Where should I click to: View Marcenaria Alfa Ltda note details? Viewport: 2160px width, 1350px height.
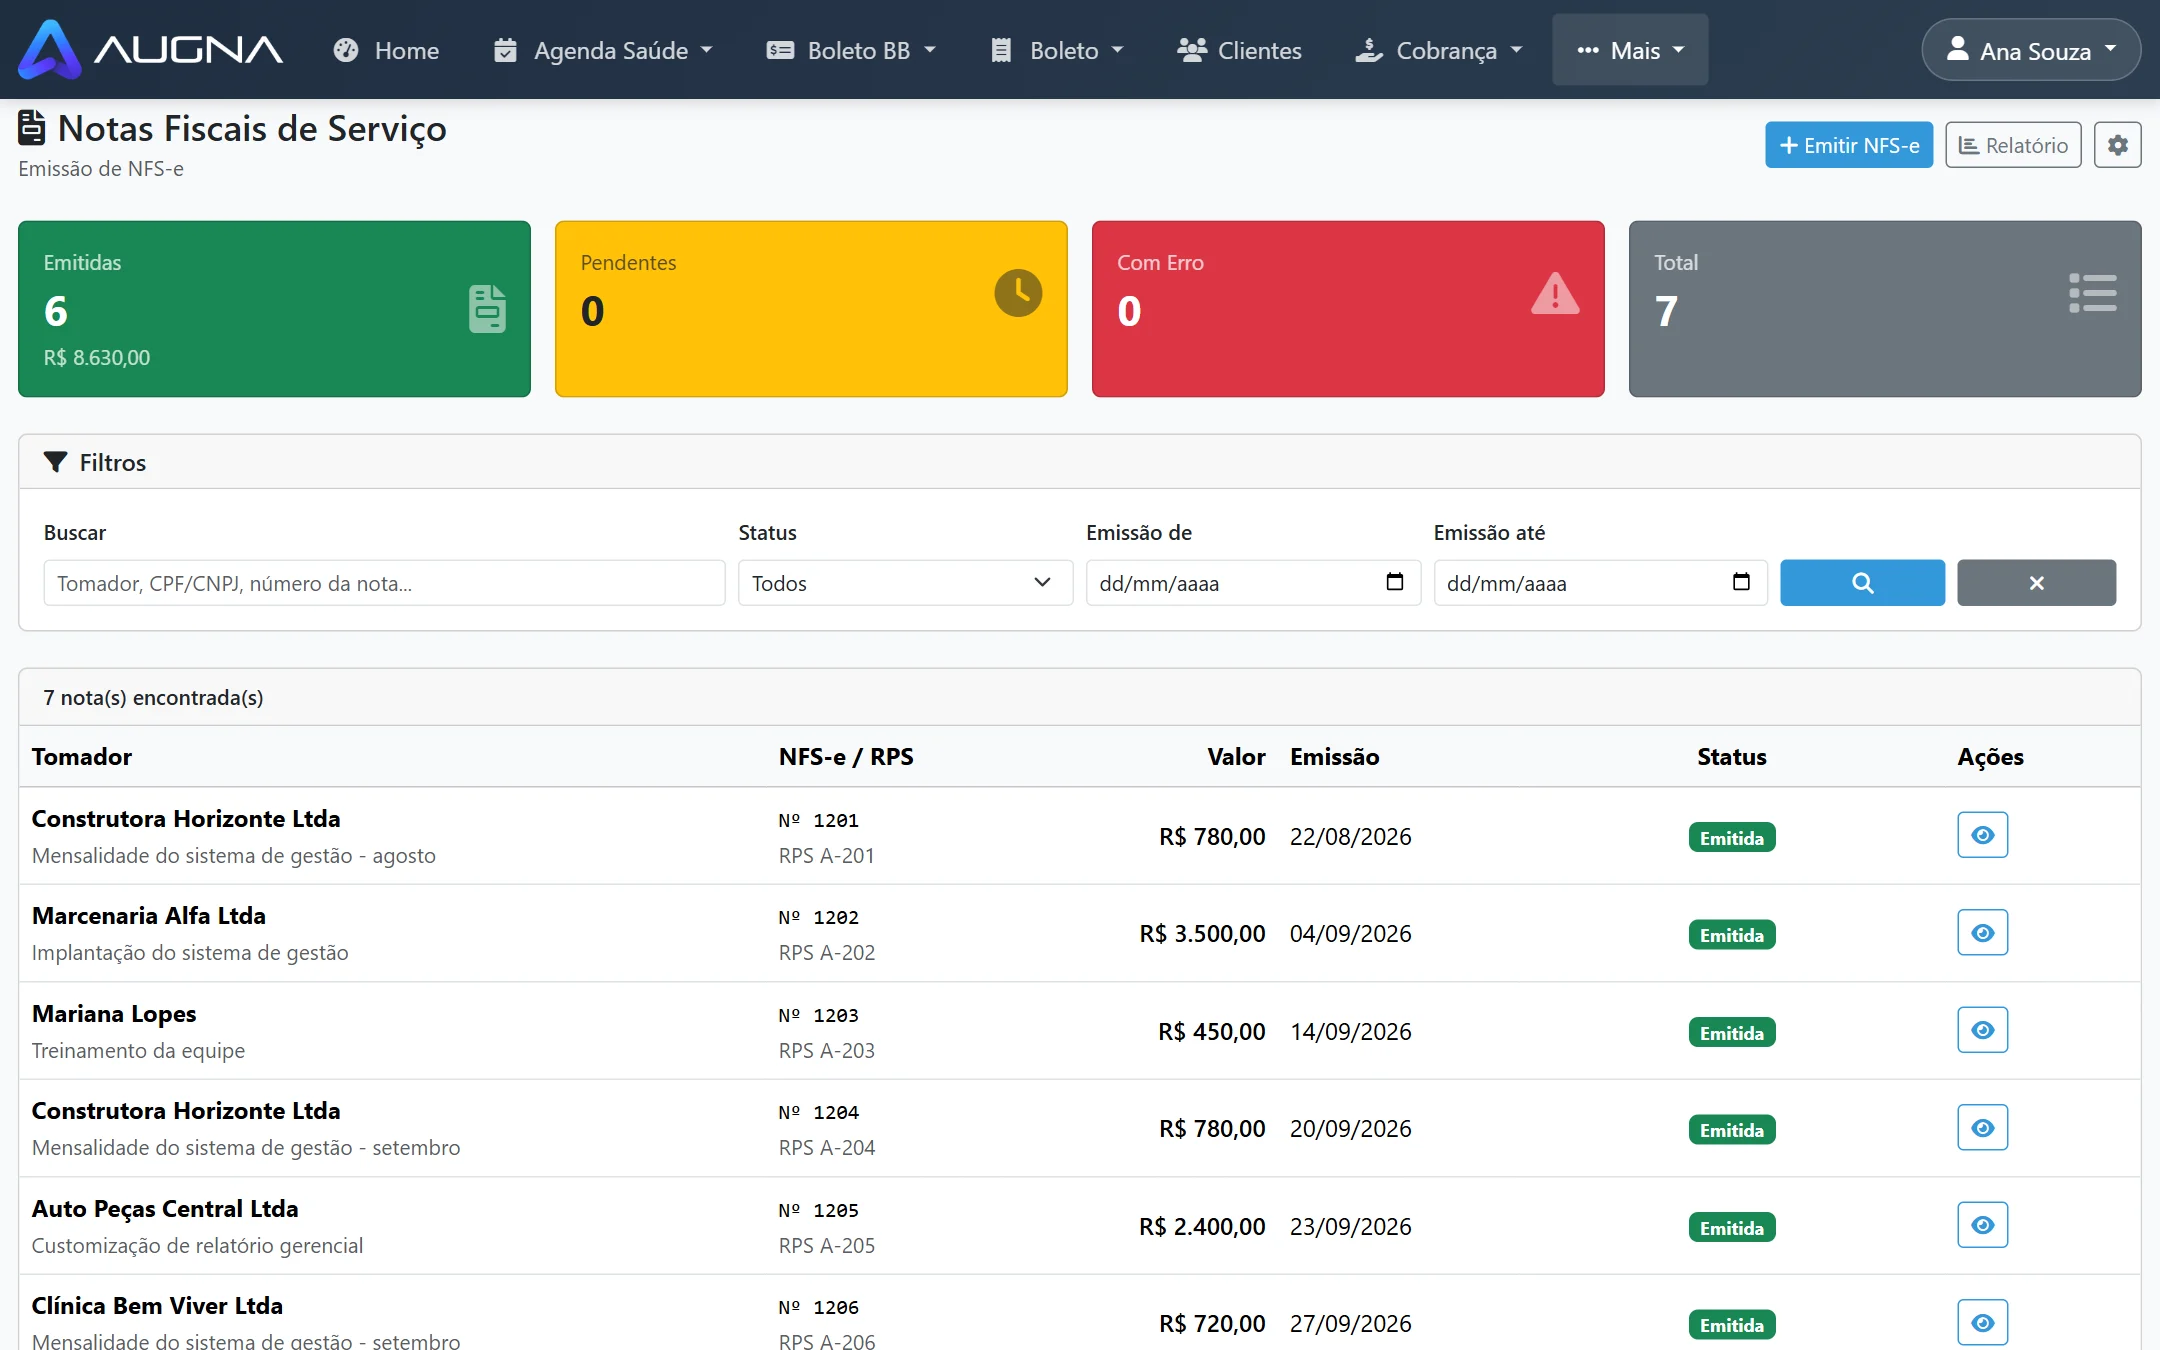(1982, 933)
